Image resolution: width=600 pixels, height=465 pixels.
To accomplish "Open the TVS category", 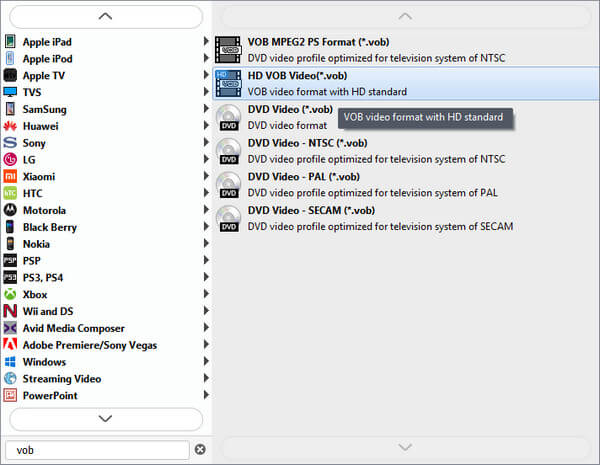I will pyautogui.click(x=106, y=92).
